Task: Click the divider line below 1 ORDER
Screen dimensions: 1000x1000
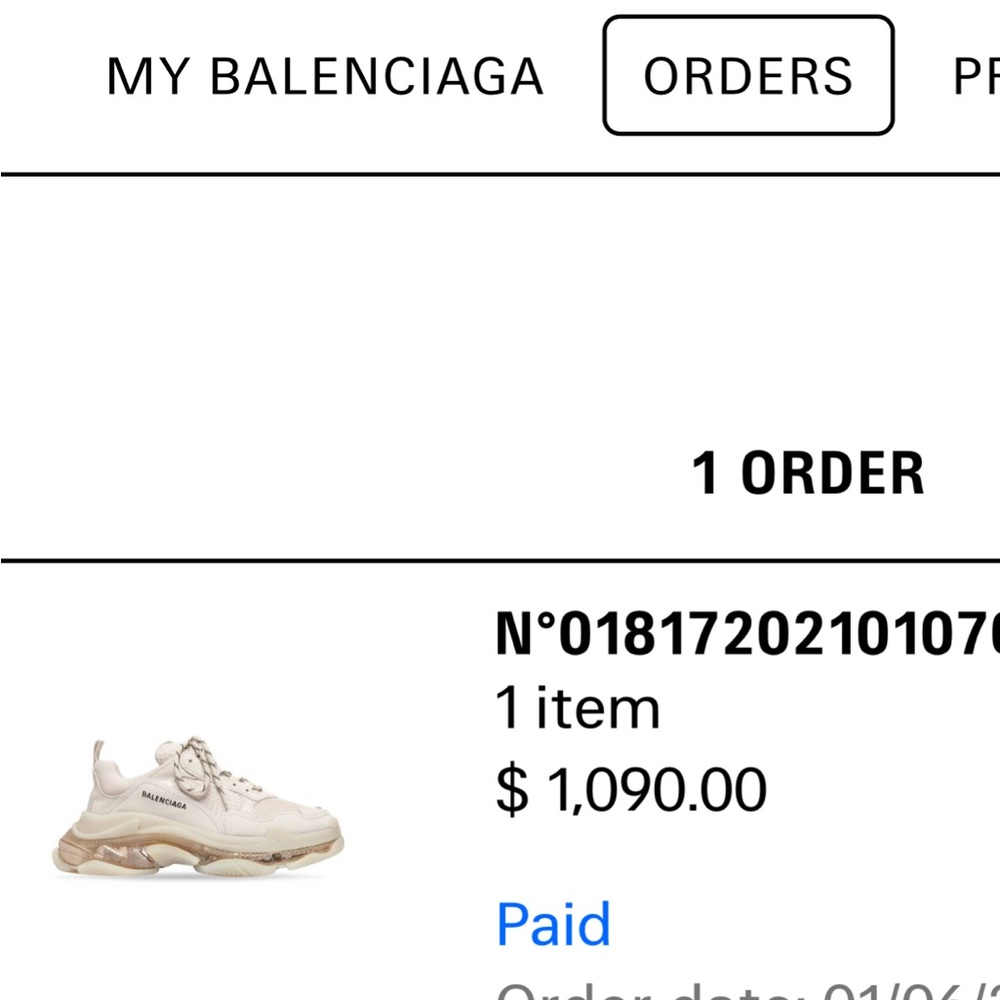Action: tap(500, 561)
